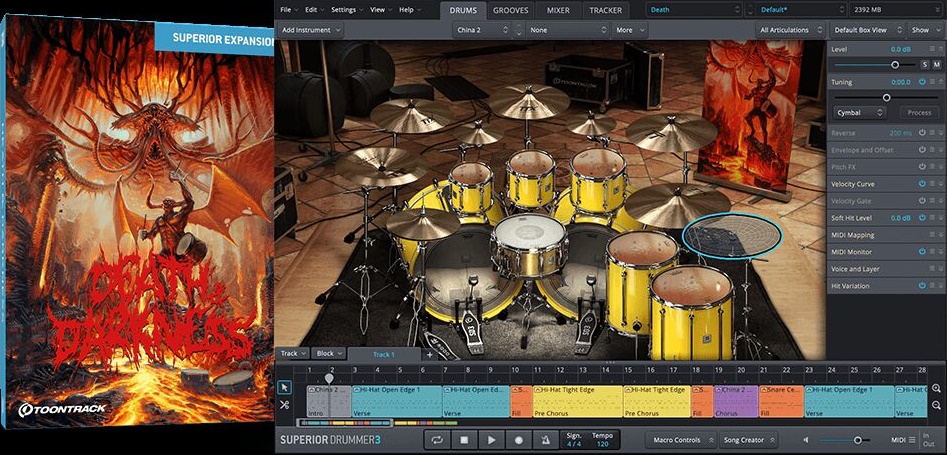Screen dimensions: 947x455
Task: Open the Settings menu
Action: pos(346,10)
